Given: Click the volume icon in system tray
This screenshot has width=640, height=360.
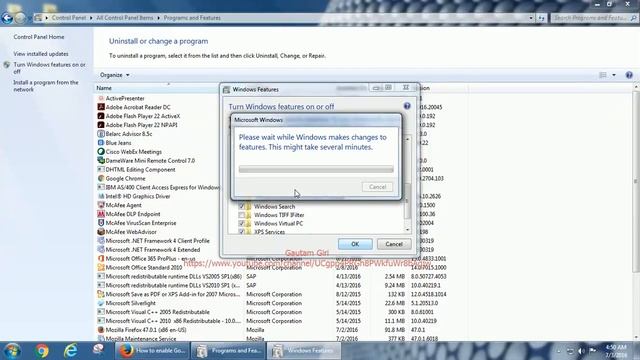Looking at the screenshot, I should coord(582,351).
